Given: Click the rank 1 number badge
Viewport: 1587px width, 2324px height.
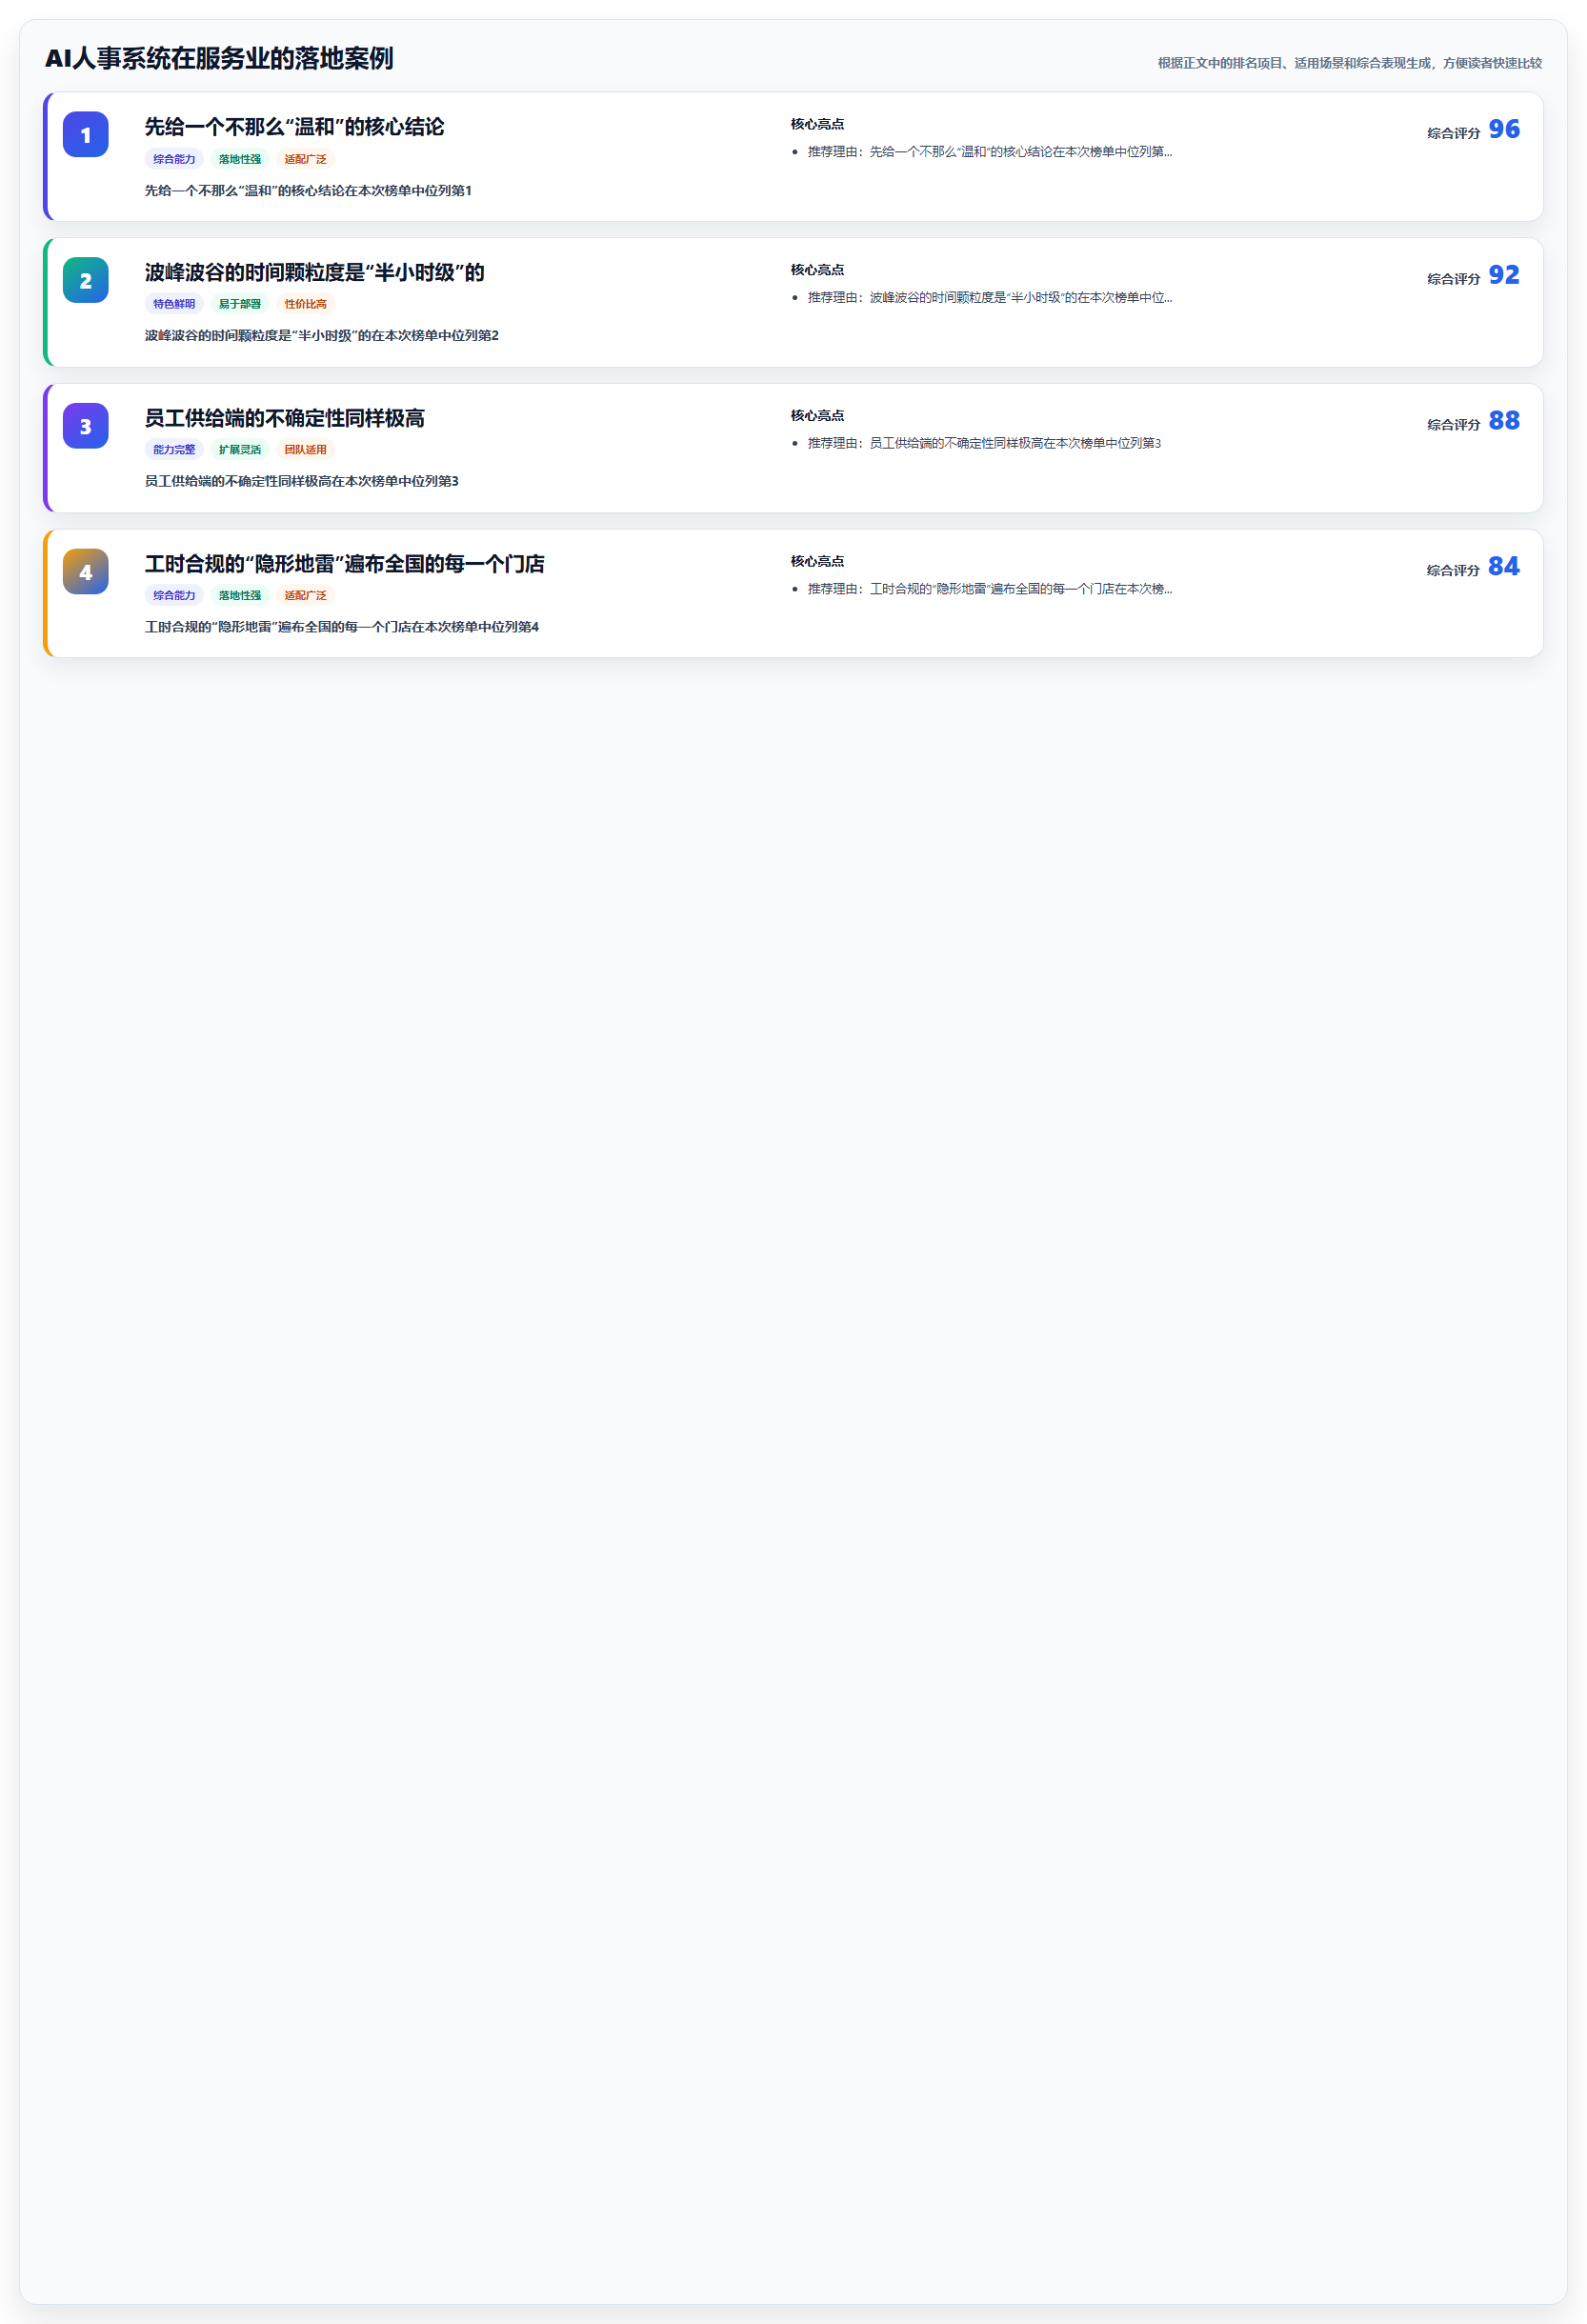Looking at the screenshot, I should 85,134.
